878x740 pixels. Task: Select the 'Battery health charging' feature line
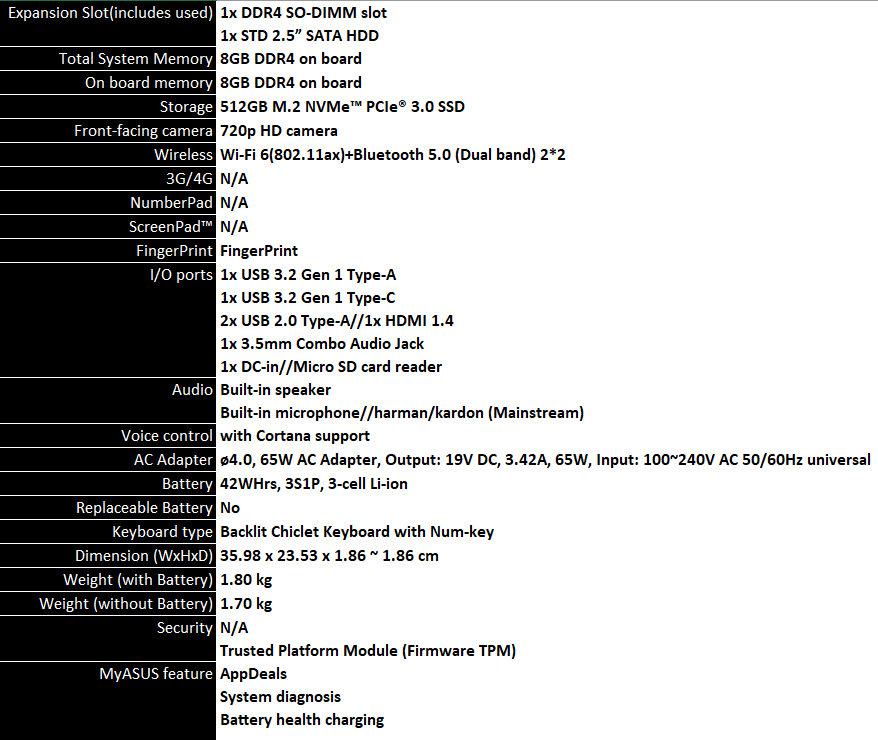[x=302, y=720]
